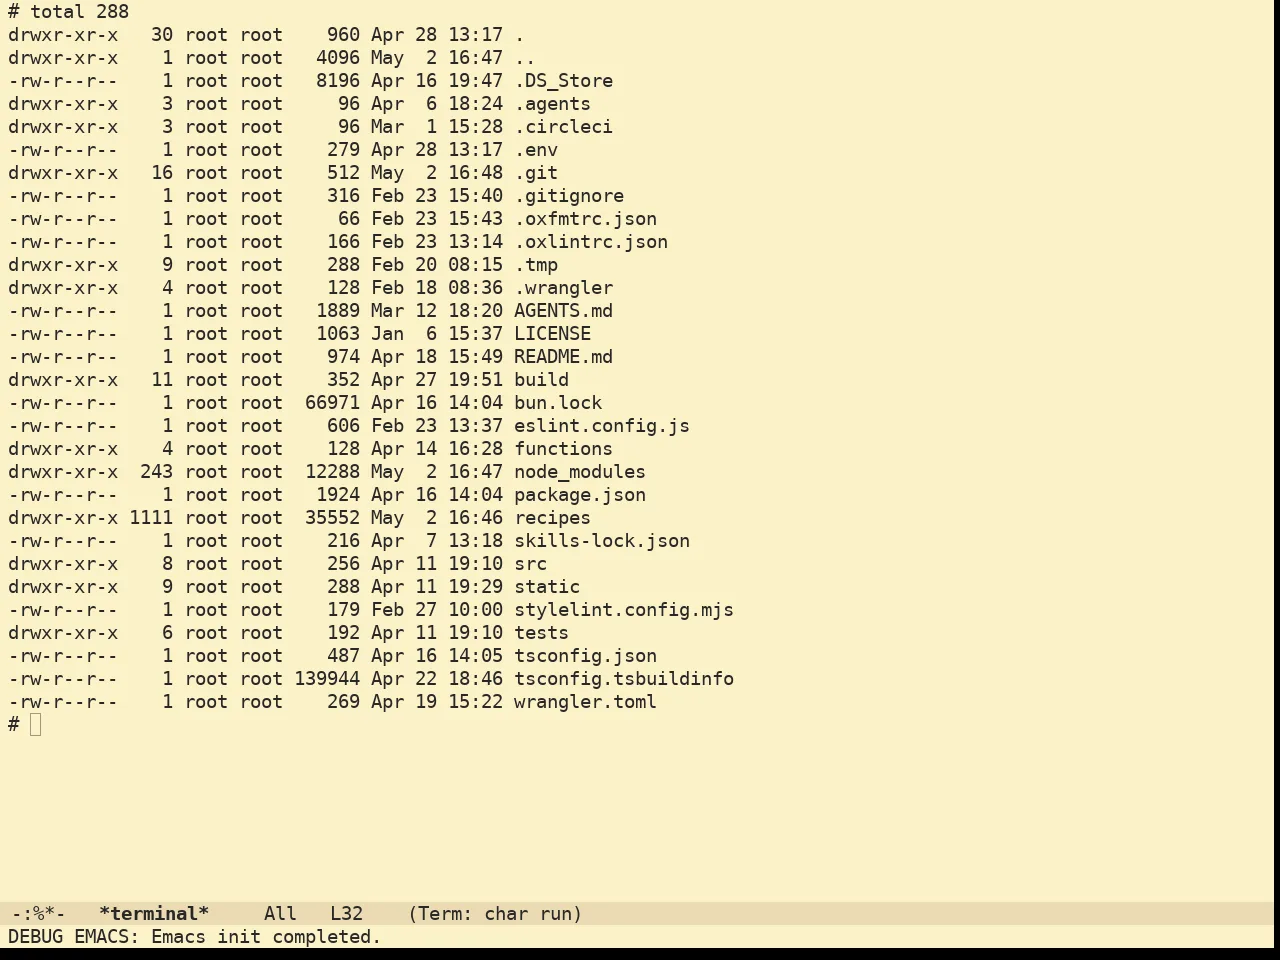Click the stylelint.config.mjs file name
The height and width of the screenshot is (960, 1280).
click(x=624, y=610)
